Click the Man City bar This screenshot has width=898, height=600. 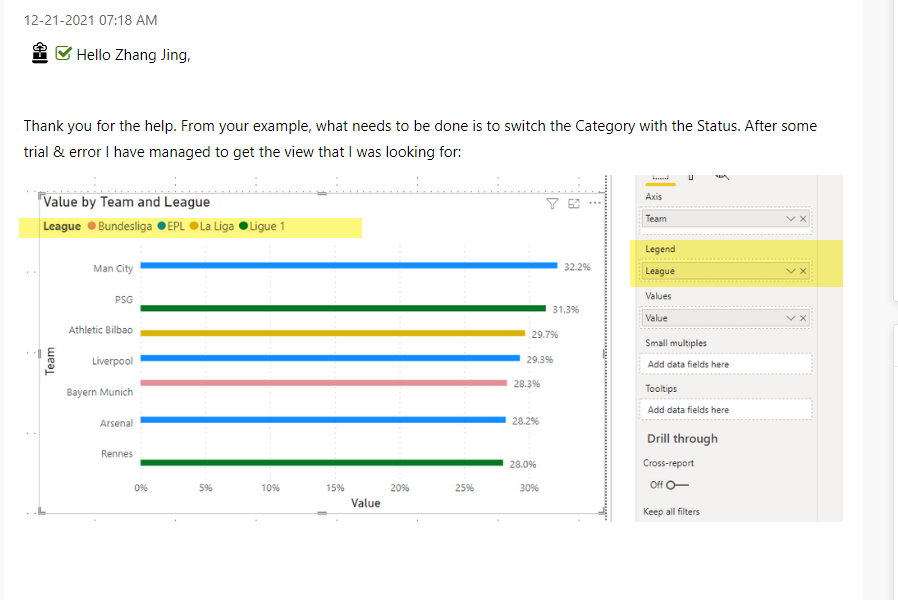pos(349,265)
